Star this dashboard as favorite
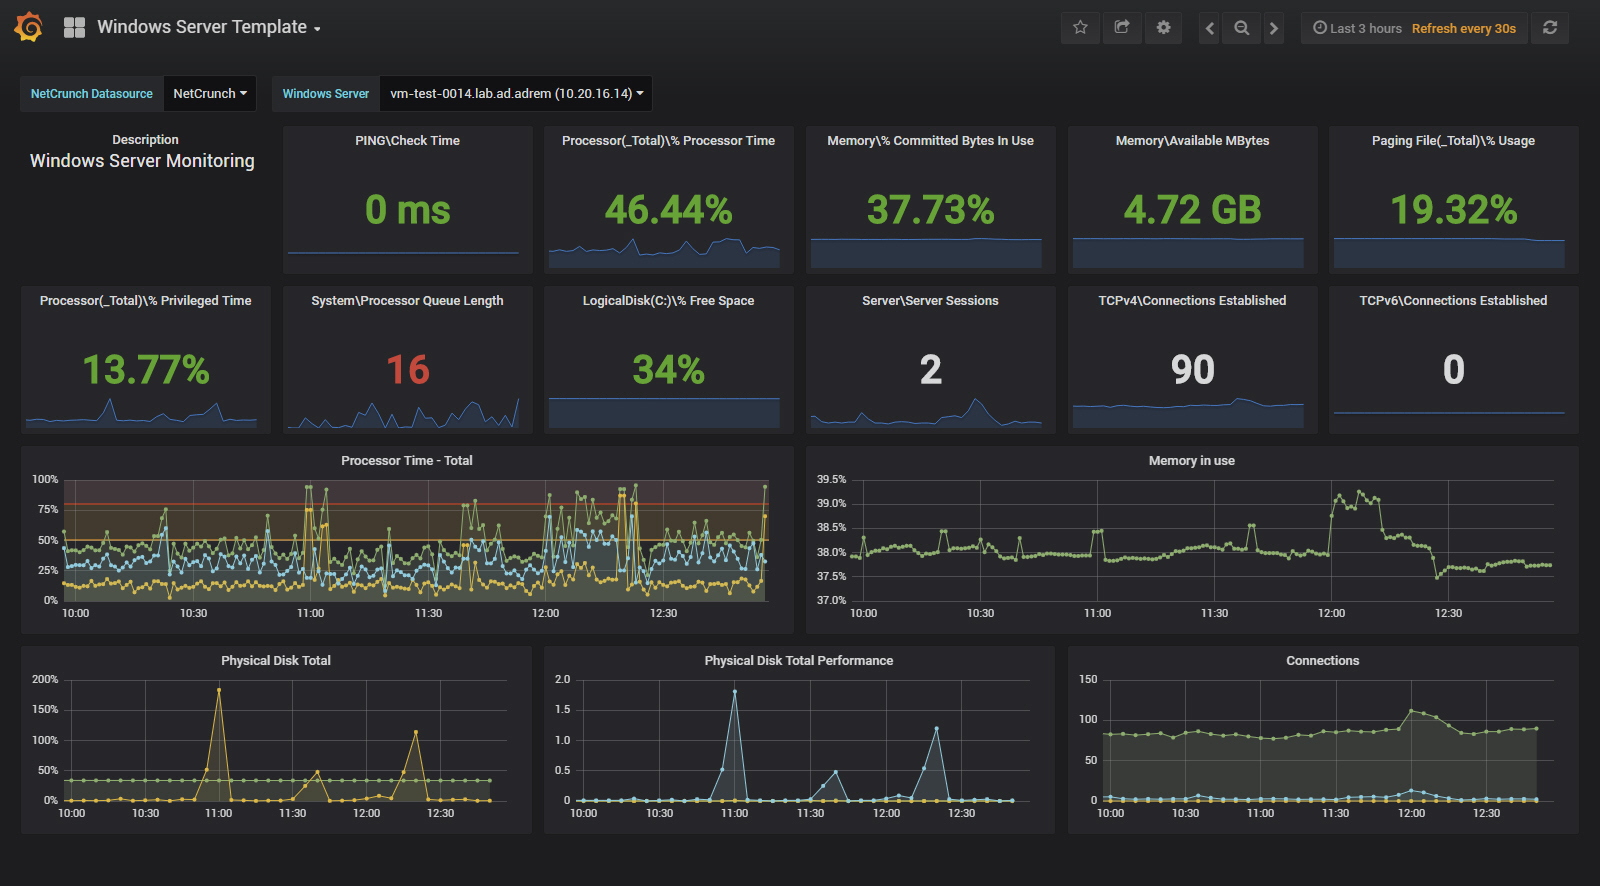 tap(1080, 28)
